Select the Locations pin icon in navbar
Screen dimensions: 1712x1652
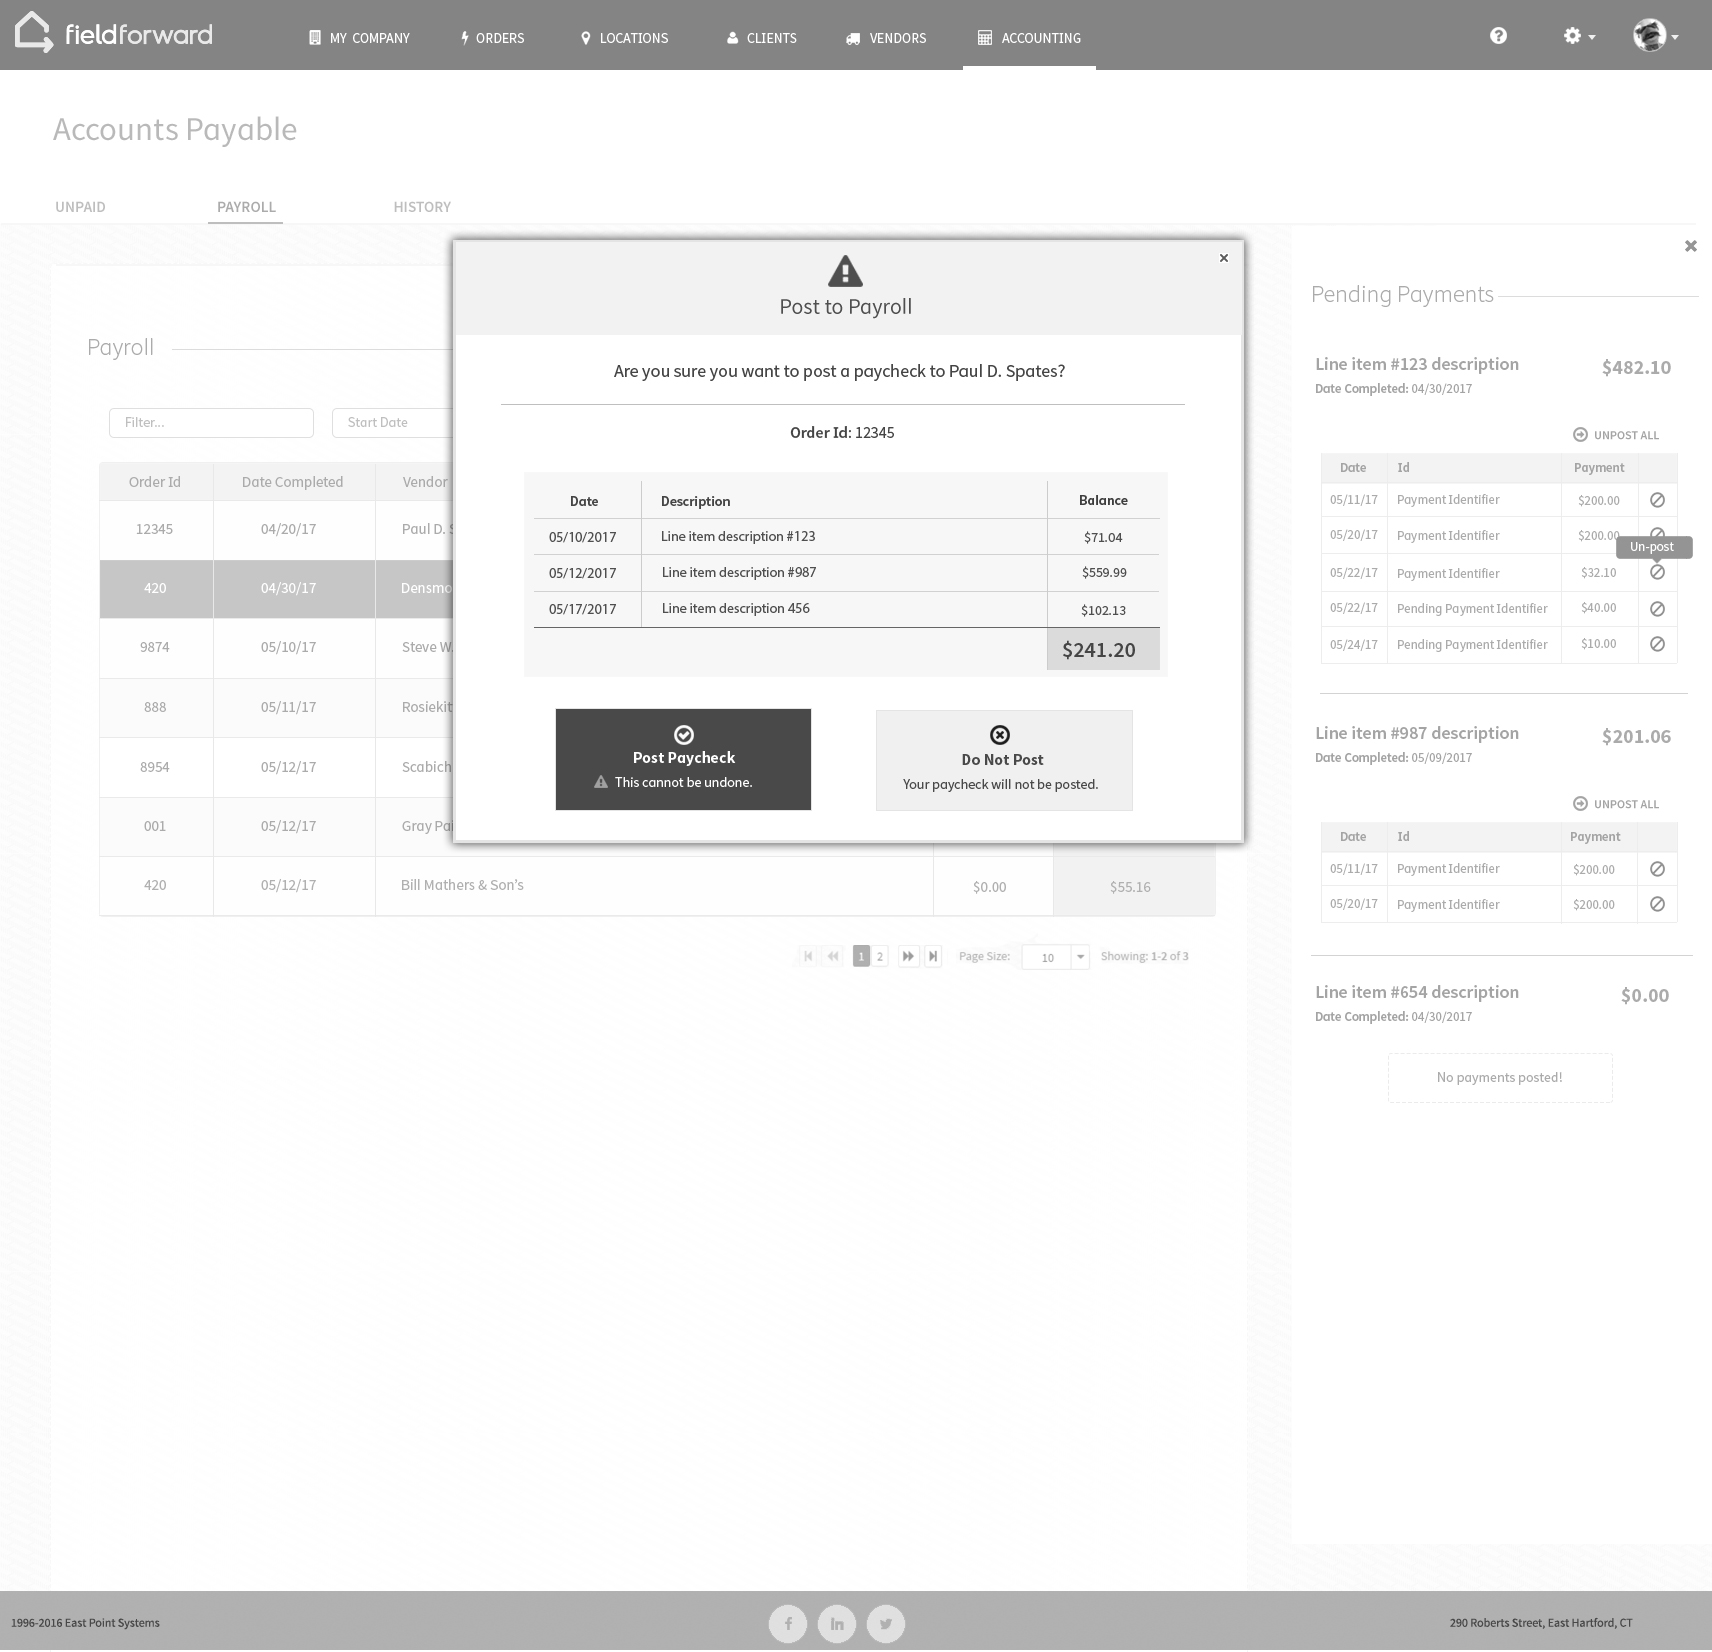point(585,38)
